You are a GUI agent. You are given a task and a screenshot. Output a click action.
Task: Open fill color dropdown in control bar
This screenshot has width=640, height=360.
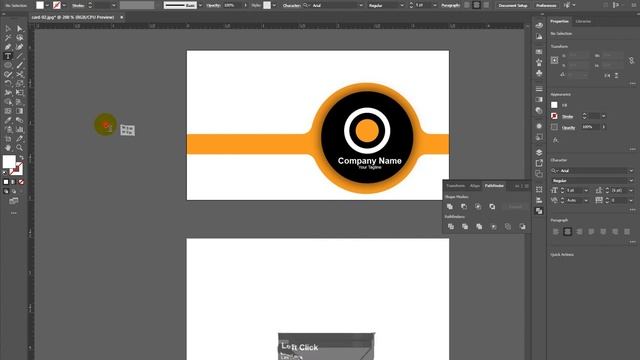pyautogui.click(x=47, y=5)
